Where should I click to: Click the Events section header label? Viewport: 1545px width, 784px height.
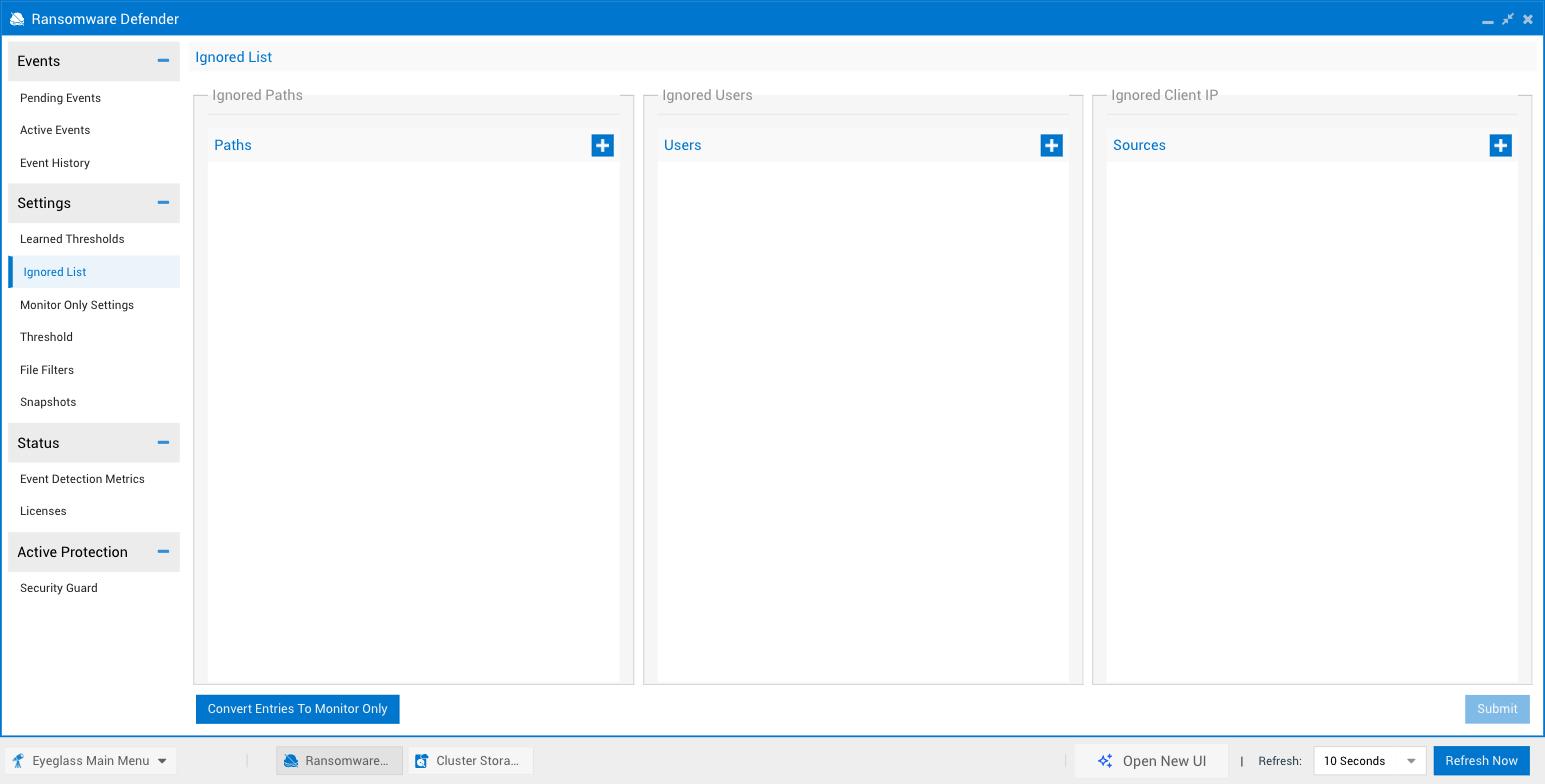(x=39, y=61)
